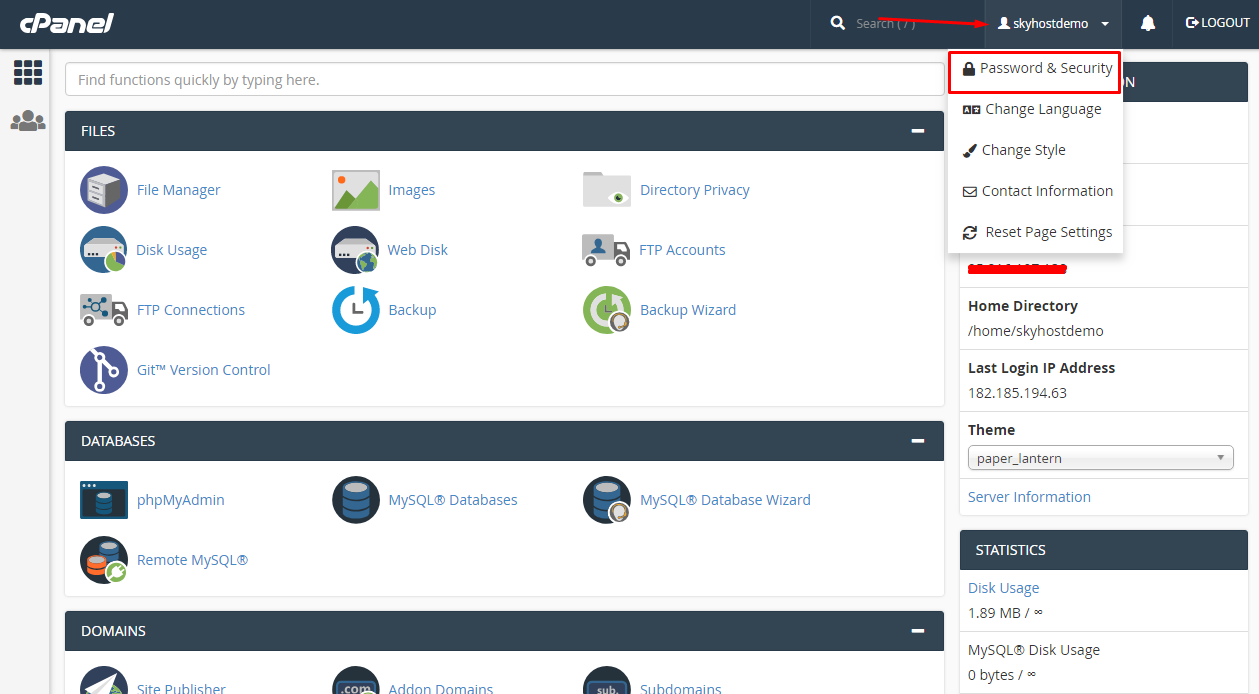Screen dimensions: 1259x694
Task: Click the search magnifier icon
Action: (838, 23)
